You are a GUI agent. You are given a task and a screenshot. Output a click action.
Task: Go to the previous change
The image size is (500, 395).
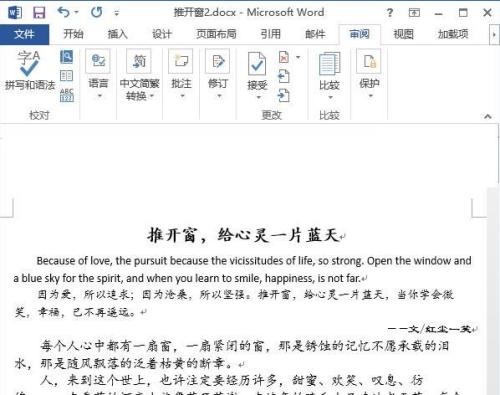(283, 77)
